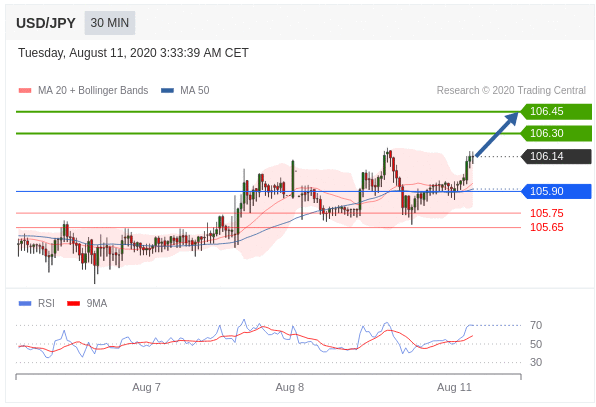This screenshot has width=596, height=407.
Task: Click the red 9MA legend swatch
Action: [x=73, y=303]
